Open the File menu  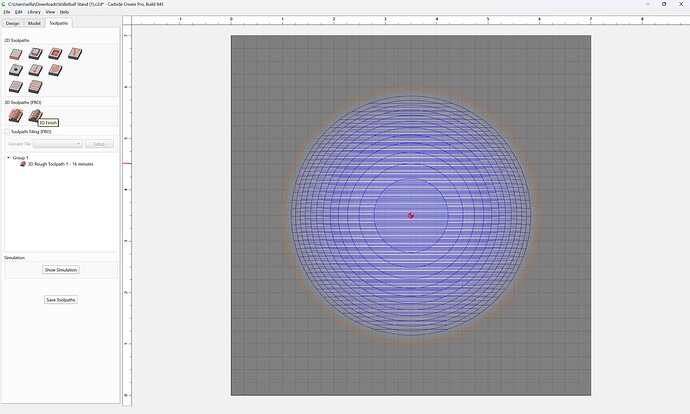[x=7, y=12]
